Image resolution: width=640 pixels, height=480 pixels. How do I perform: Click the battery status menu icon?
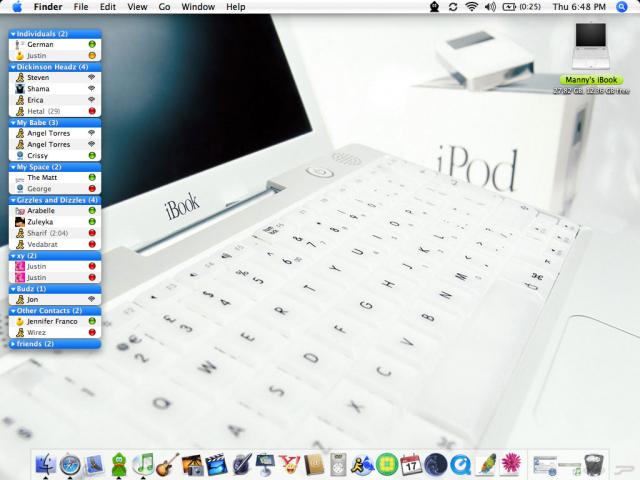(521, 7)
